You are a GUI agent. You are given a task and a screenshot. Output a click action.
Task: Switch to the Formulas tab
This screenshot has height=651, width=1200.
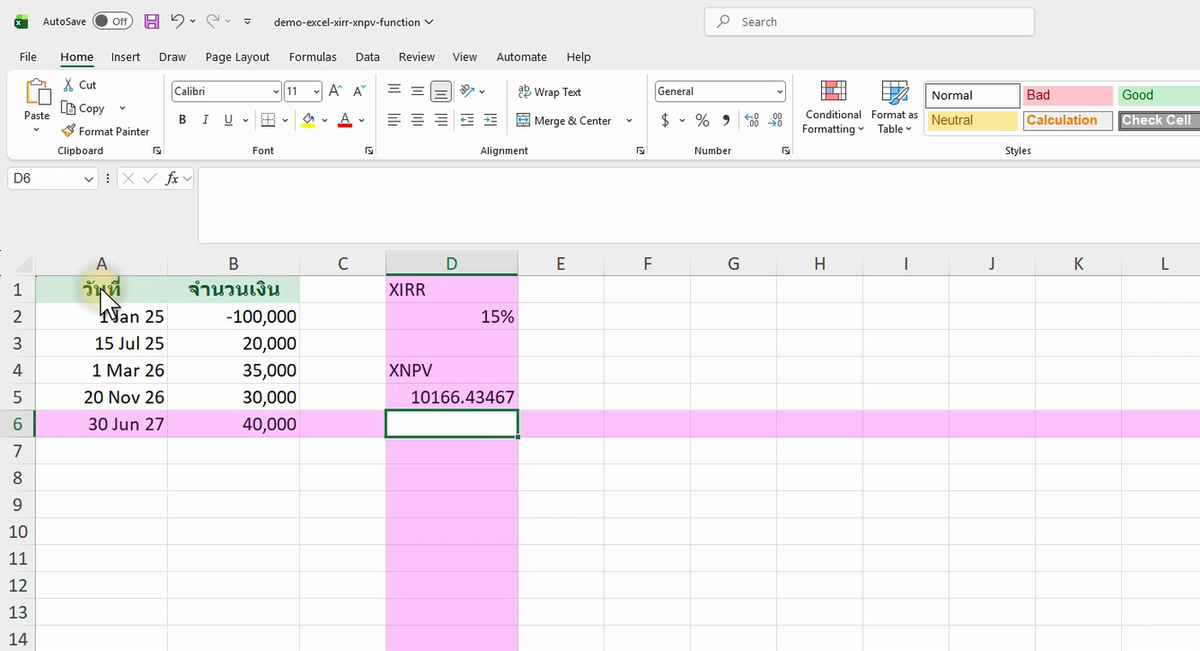click(x=313, y=57)
